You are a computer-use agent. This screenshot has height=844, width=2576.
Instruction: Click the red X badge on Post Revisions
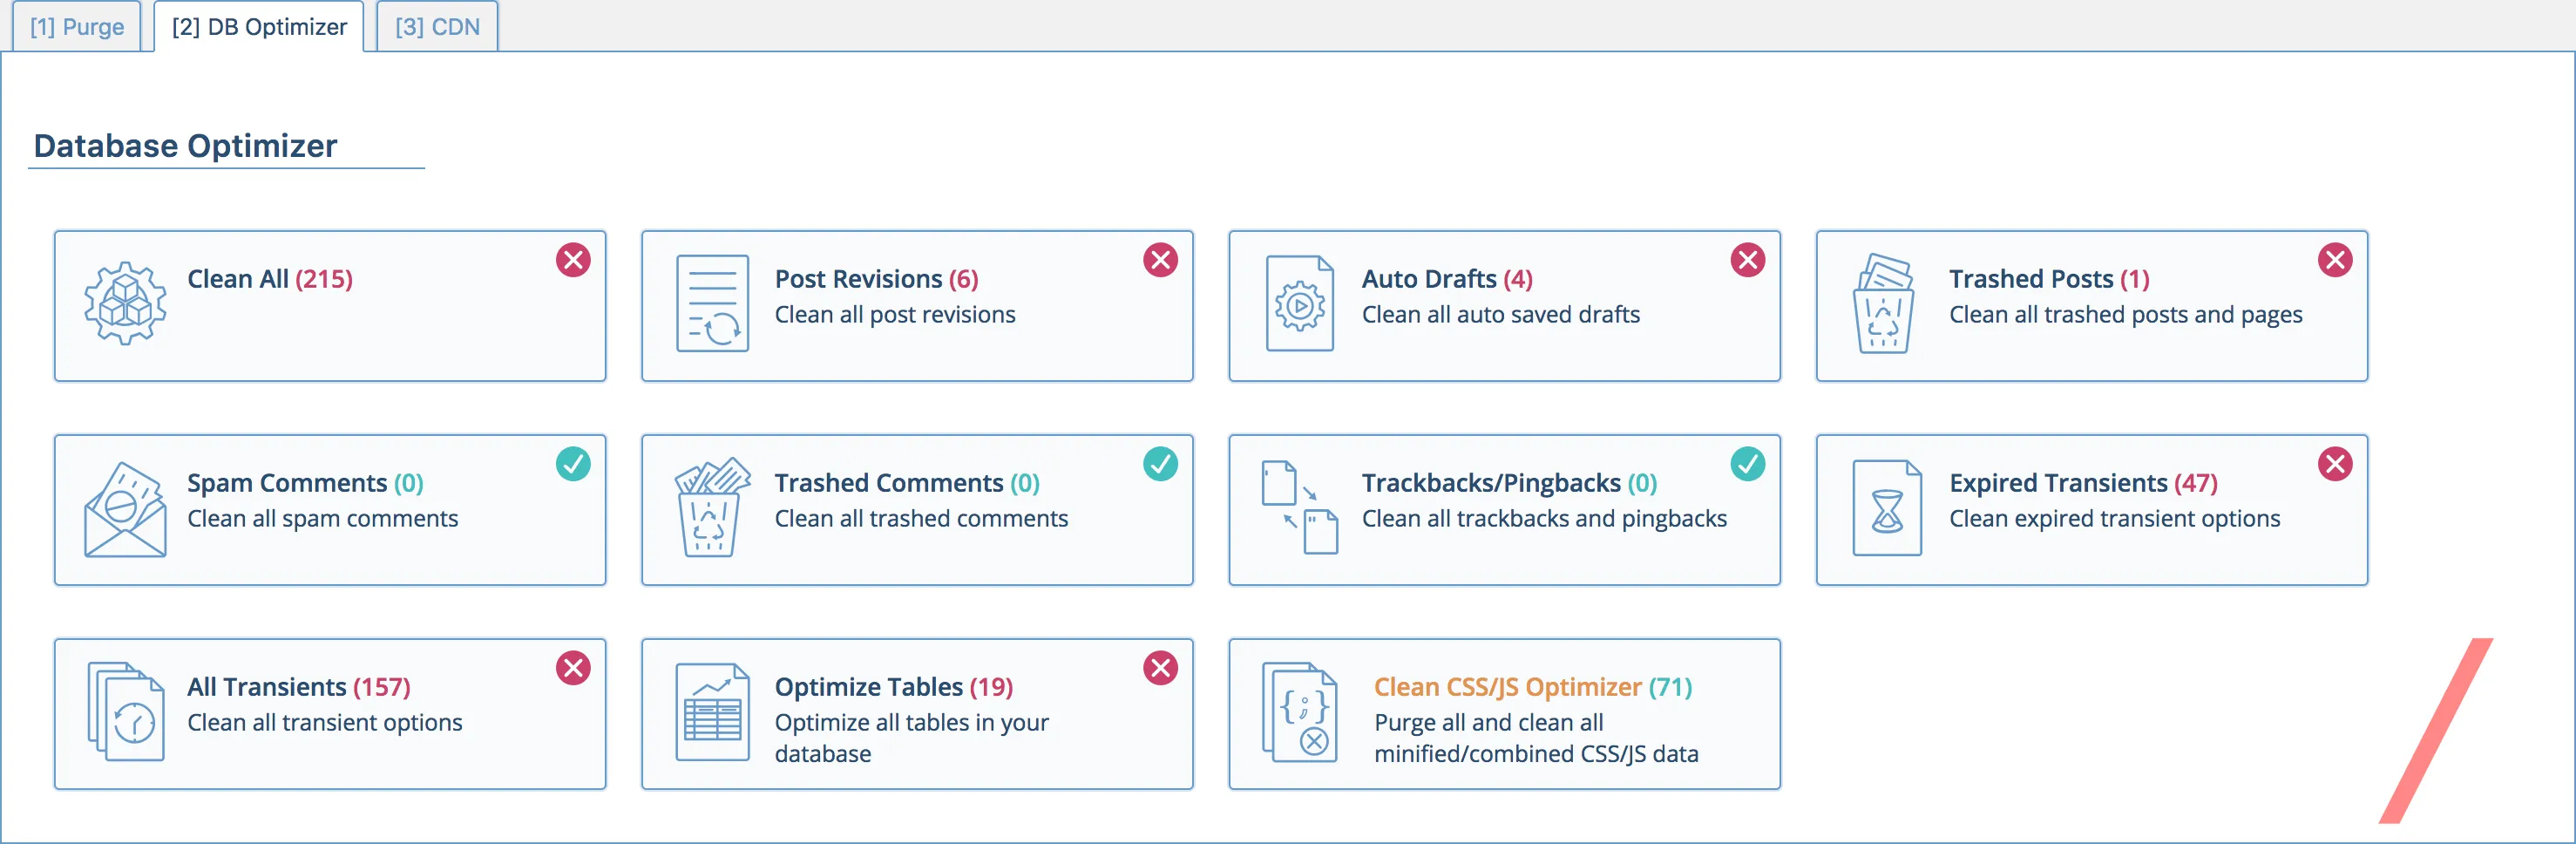tap(1161, 261)
